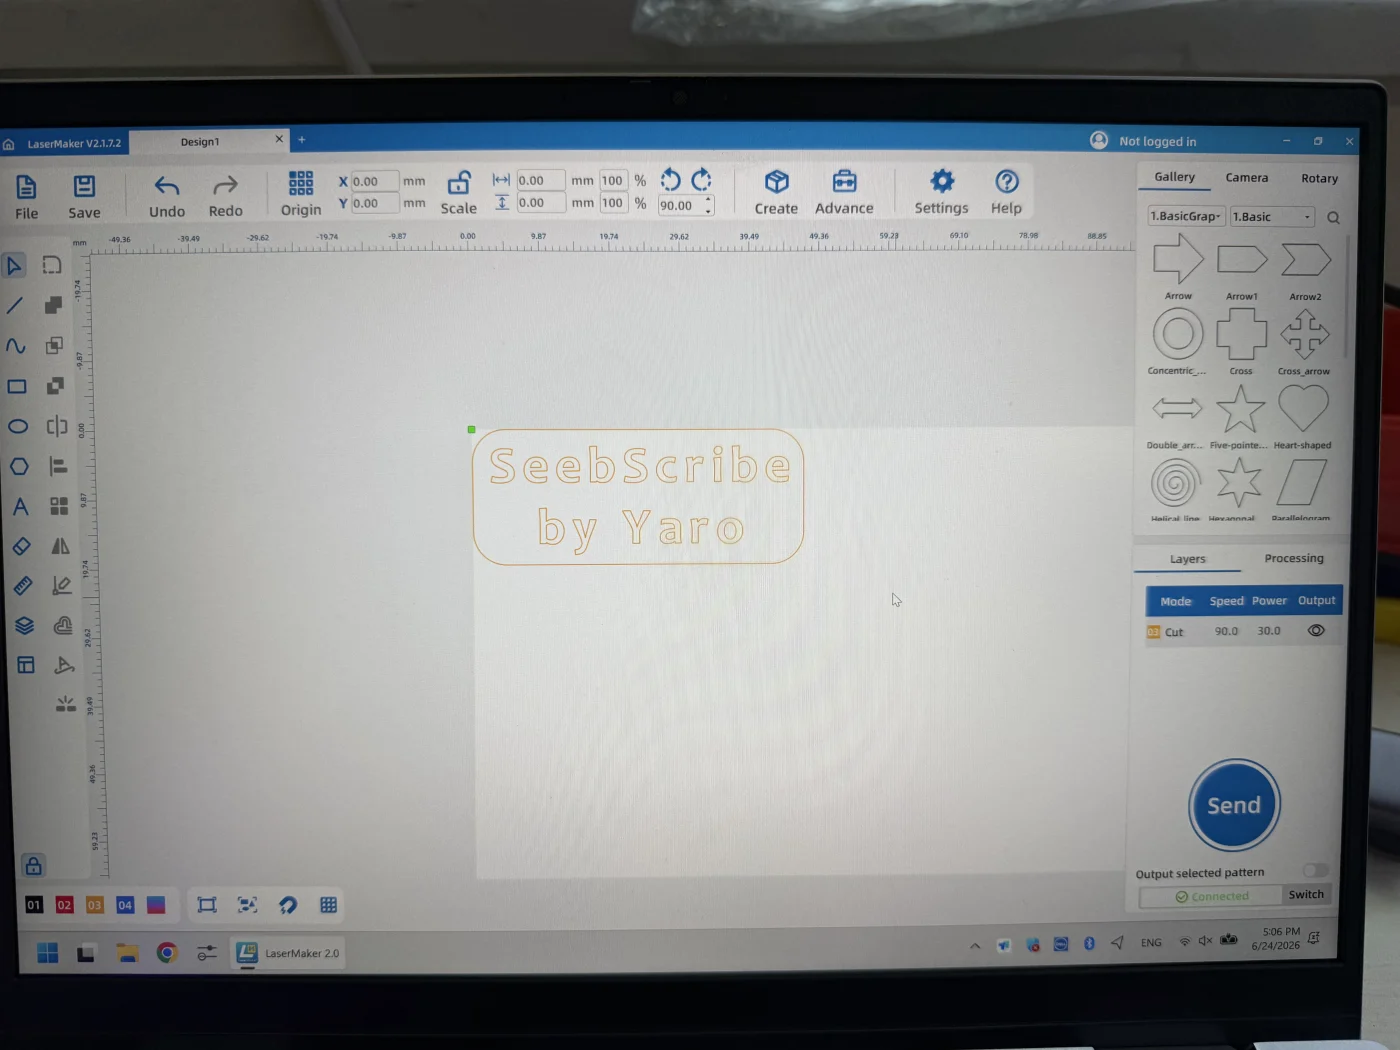Pick the Heart-shaped gallery thumbnail

(x=1303, y=415)
